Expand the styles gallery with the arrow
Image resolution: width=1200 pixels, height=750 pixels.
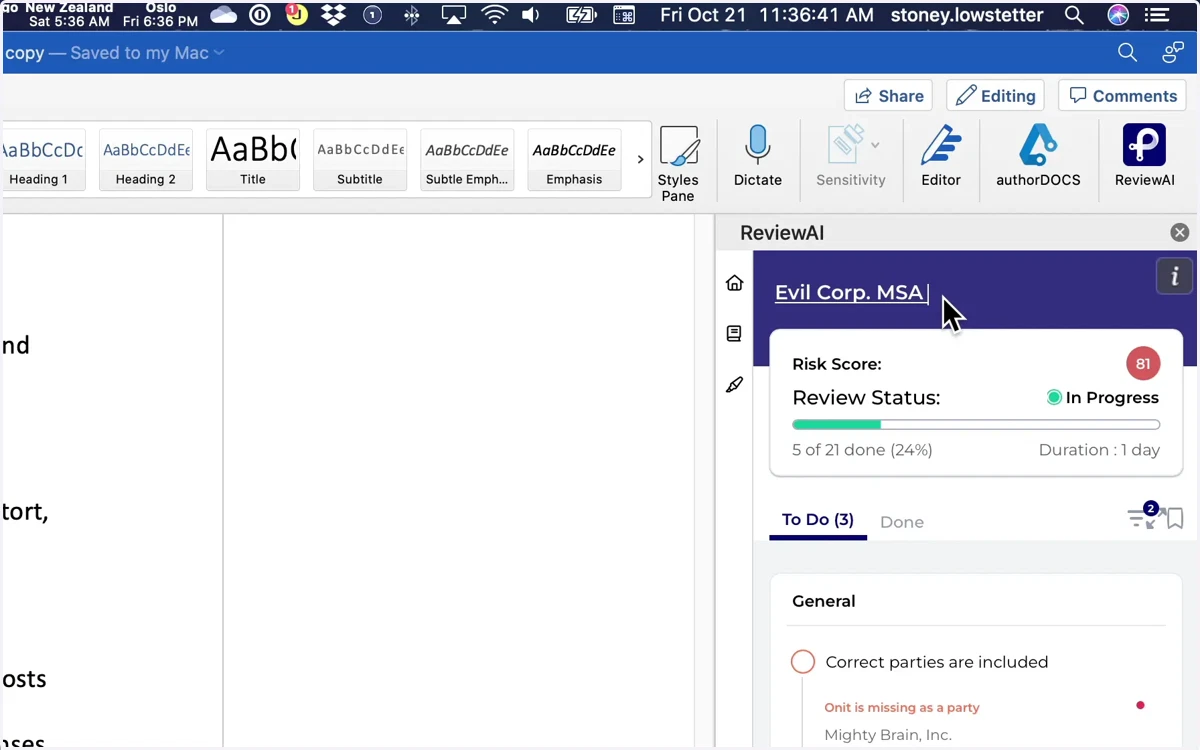(640, 159)
